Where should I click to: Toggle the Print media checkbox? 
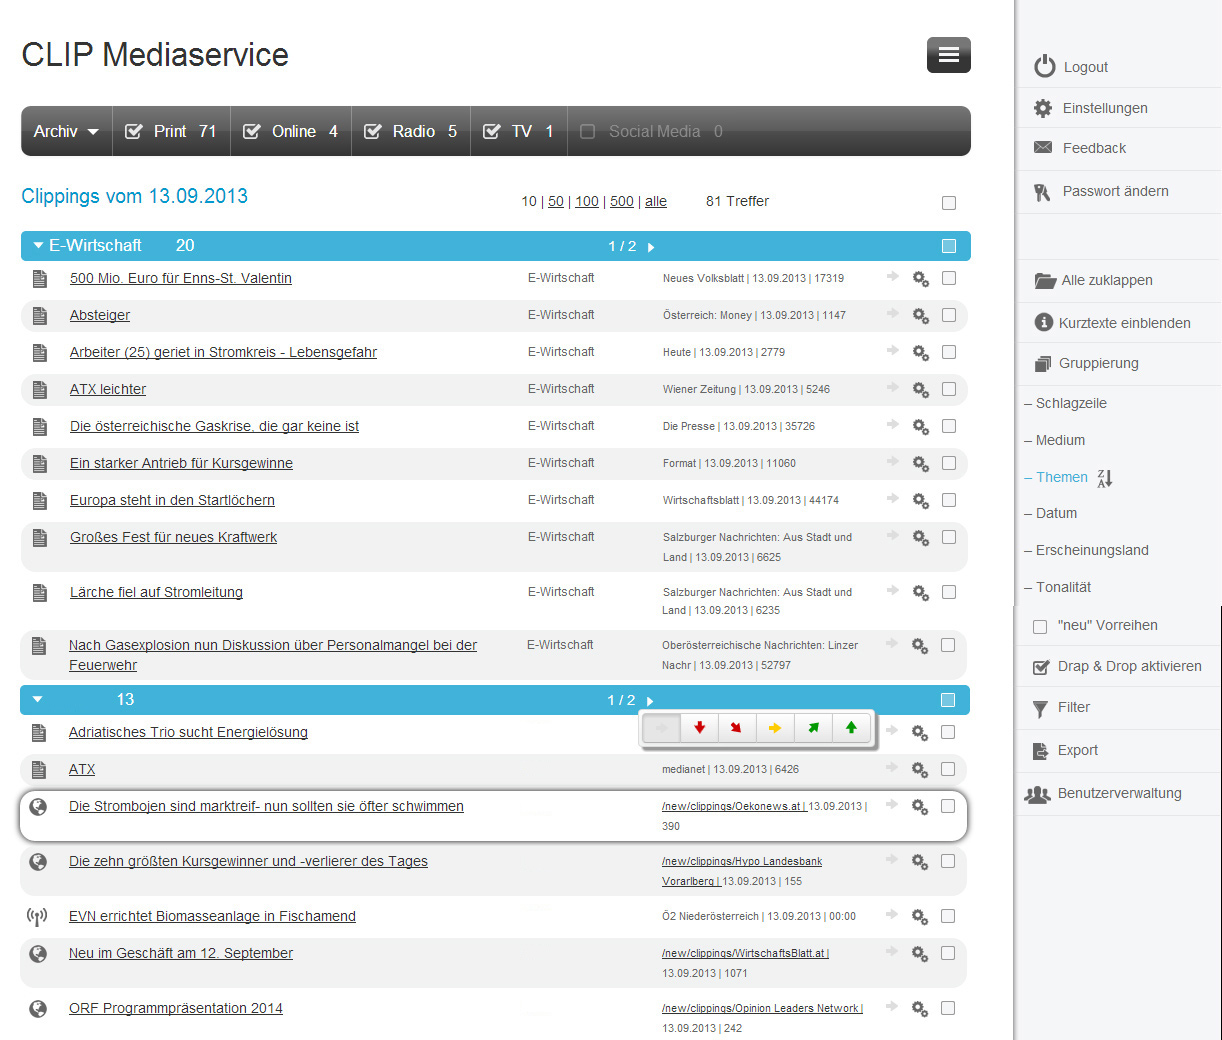pyautogui.click(x=133, y=131)
